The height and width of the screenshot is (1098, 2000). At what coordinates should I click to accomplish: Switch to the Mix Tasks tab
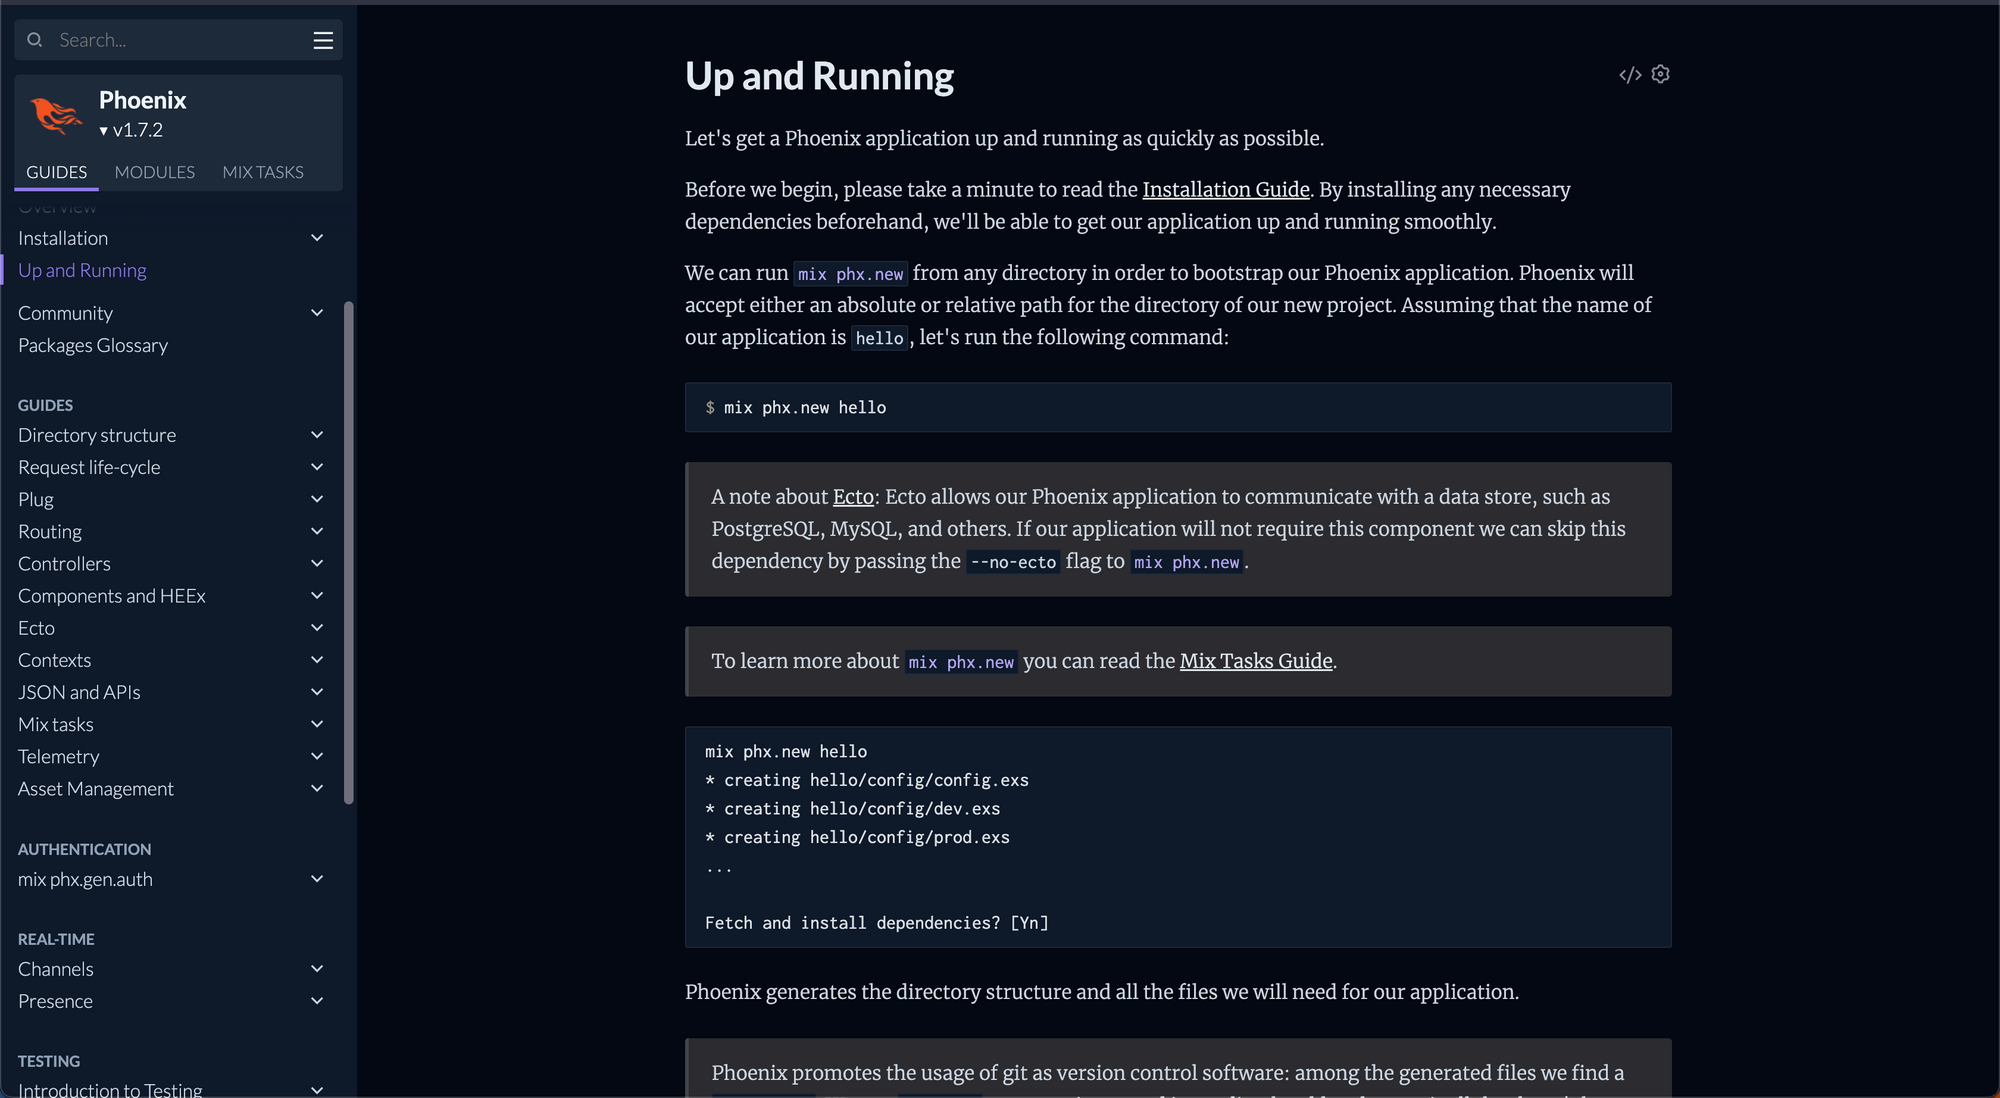[x=263, y=172]
